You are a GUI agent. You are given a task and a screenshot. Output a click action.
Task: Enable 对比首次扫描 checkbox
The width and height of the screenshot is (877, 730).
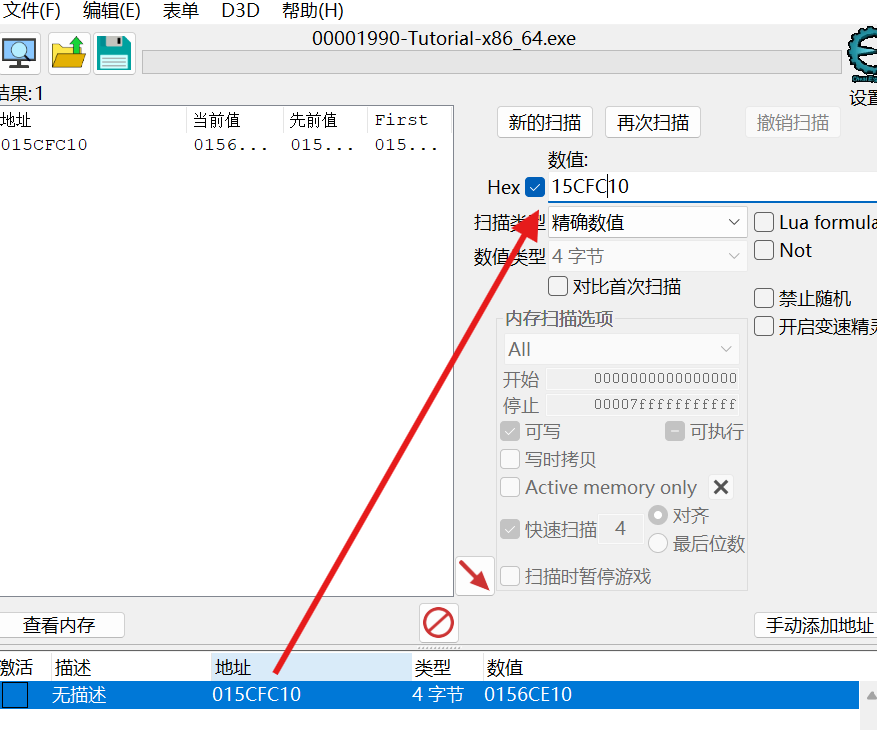pos(558,286)
